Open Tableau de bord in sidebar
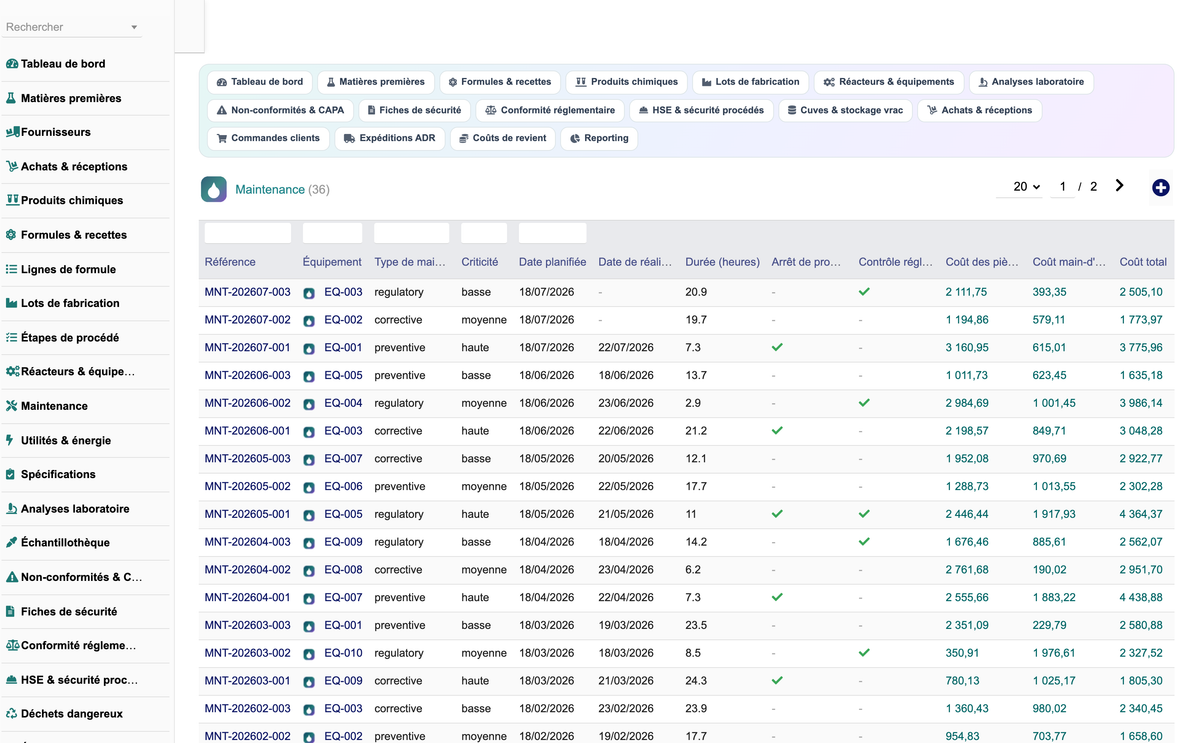 click(x=63, y=64)
